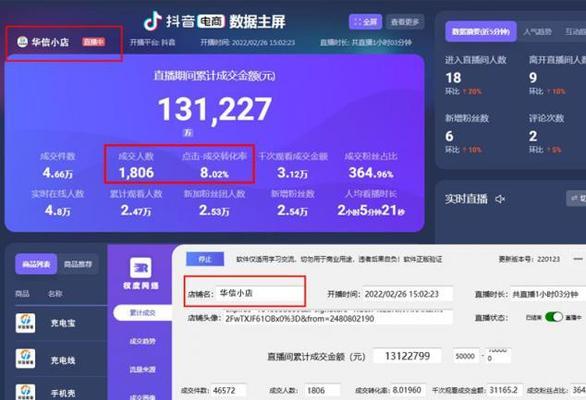This screenshot has height=400, width=586.
Task: Click the dashboard 新增粉丝数 value 2.54万
Action: point(293,210)
